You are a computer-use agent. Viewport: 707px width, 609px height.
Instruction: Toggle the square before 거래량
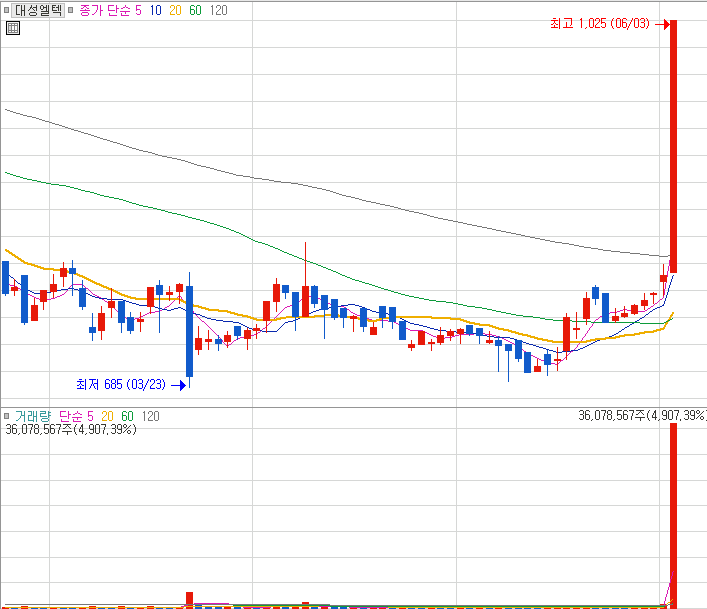6,416
